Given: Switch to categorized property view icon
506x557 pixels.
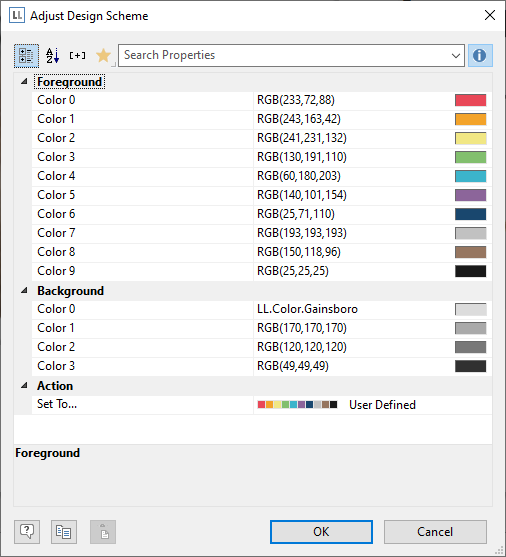Looking at the screenshot, I should pos(26,56).
